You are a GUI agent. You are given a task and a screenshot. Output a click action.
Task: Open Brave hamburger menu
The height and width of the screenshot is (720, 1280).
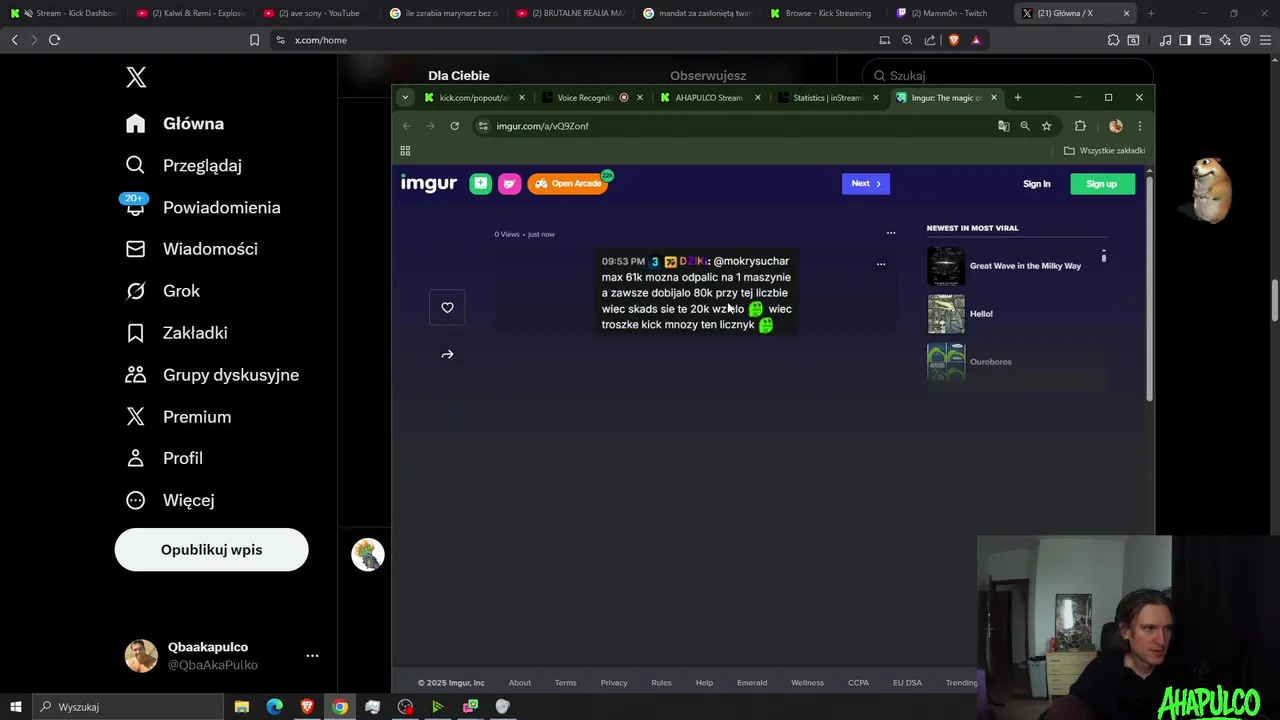1265,40
